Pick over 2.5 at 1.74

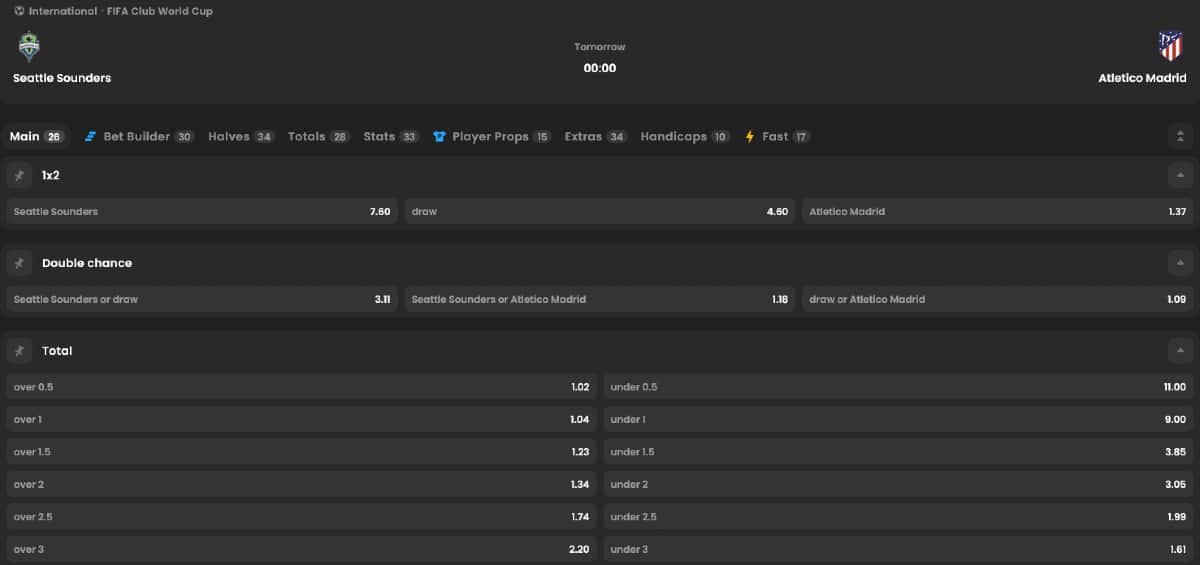click(x=301, y=517)
